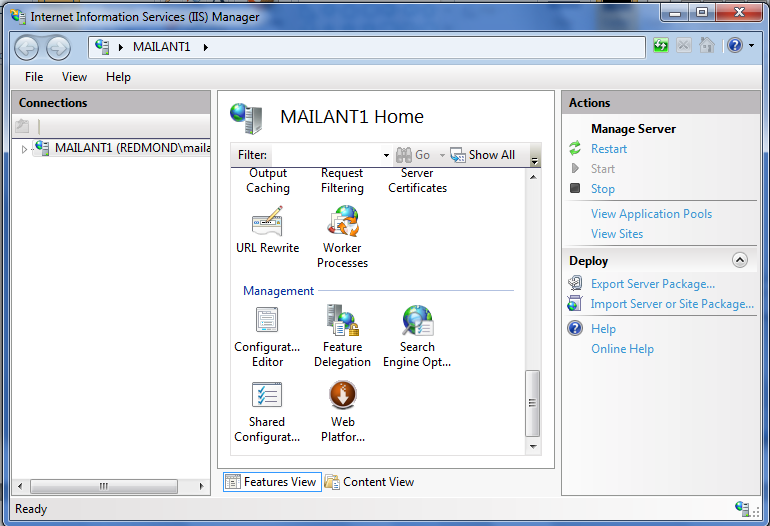
Task: Click Export Server Package link
Action: (x=653, y=284)
